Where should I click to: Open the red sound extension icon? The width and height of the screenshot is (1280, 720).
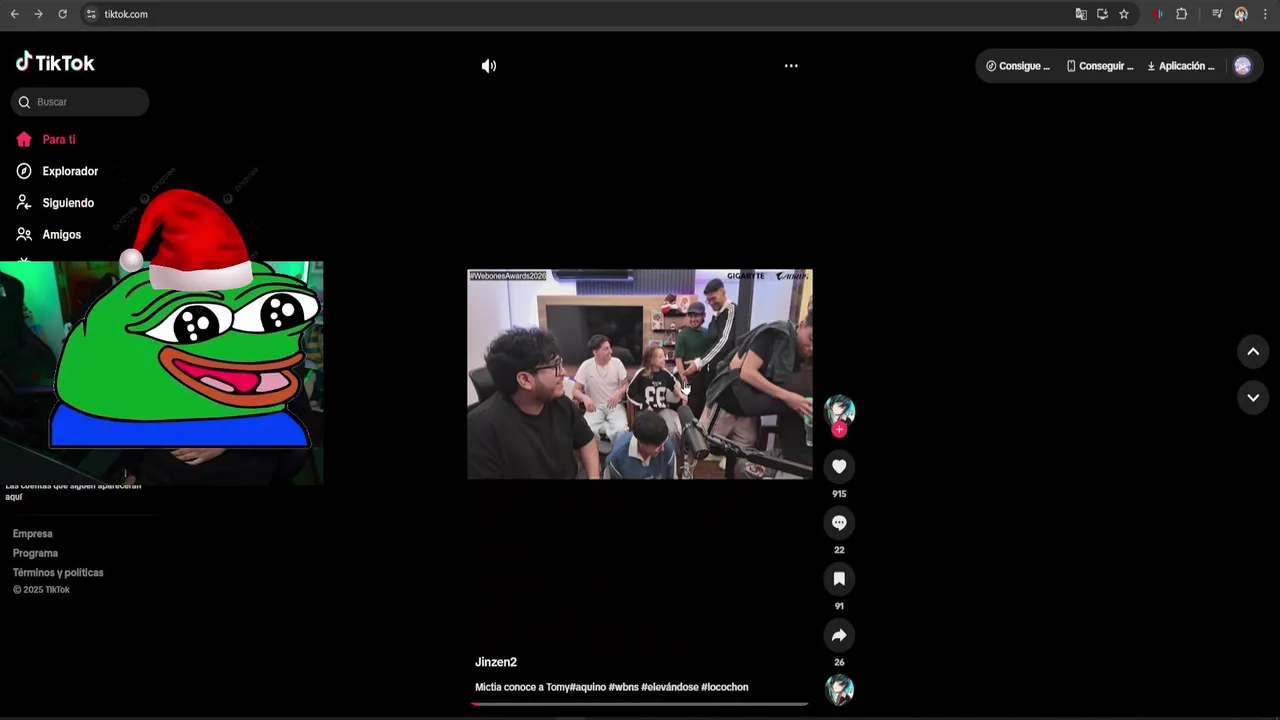click(x=1158, y=14)
